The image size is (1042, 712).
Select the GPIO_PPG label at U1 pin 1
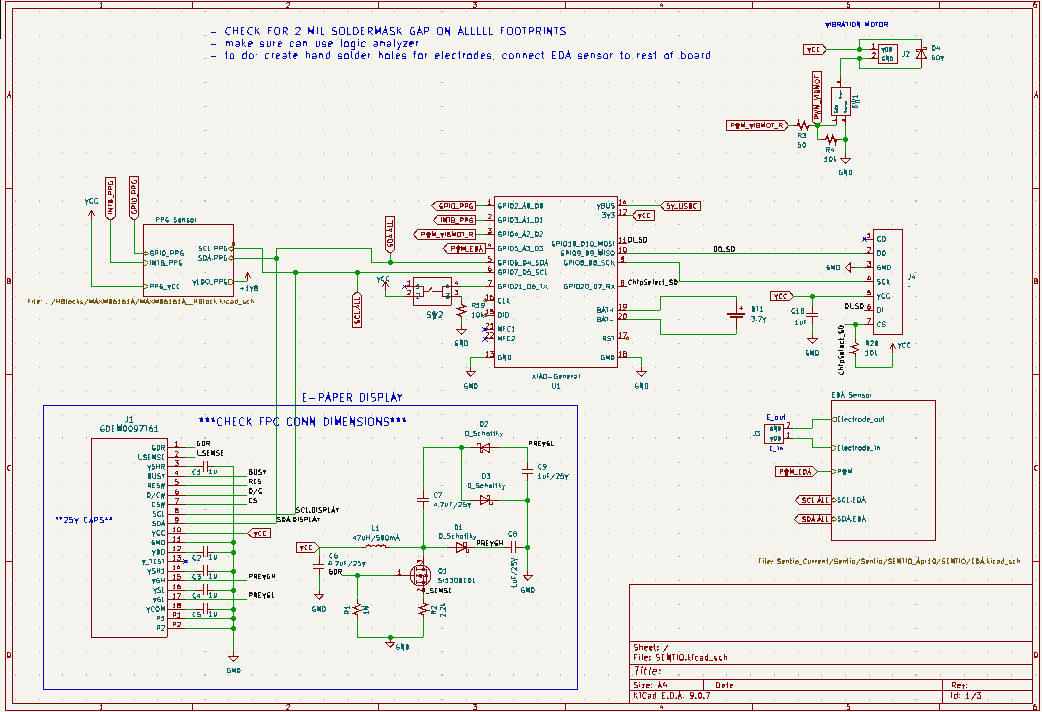click(453, 206)
